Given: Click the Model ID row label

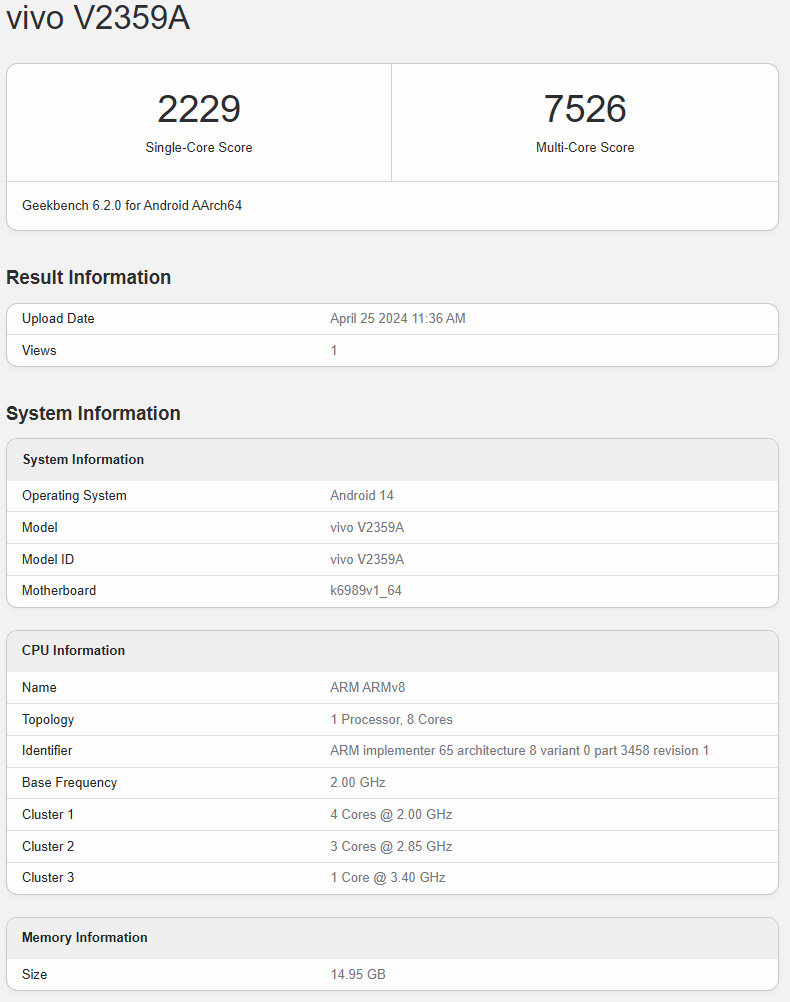Looking at the screenshot, I should (x=48, y=559).
